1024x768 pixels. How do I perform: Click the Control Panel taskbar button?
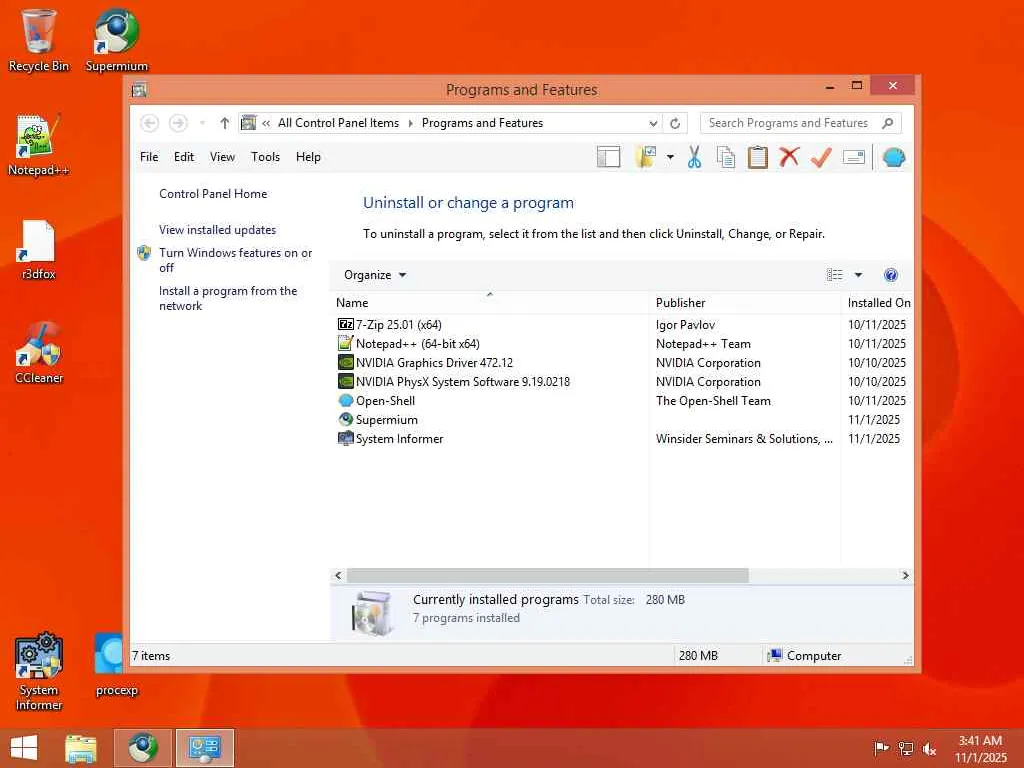(204, 748)
